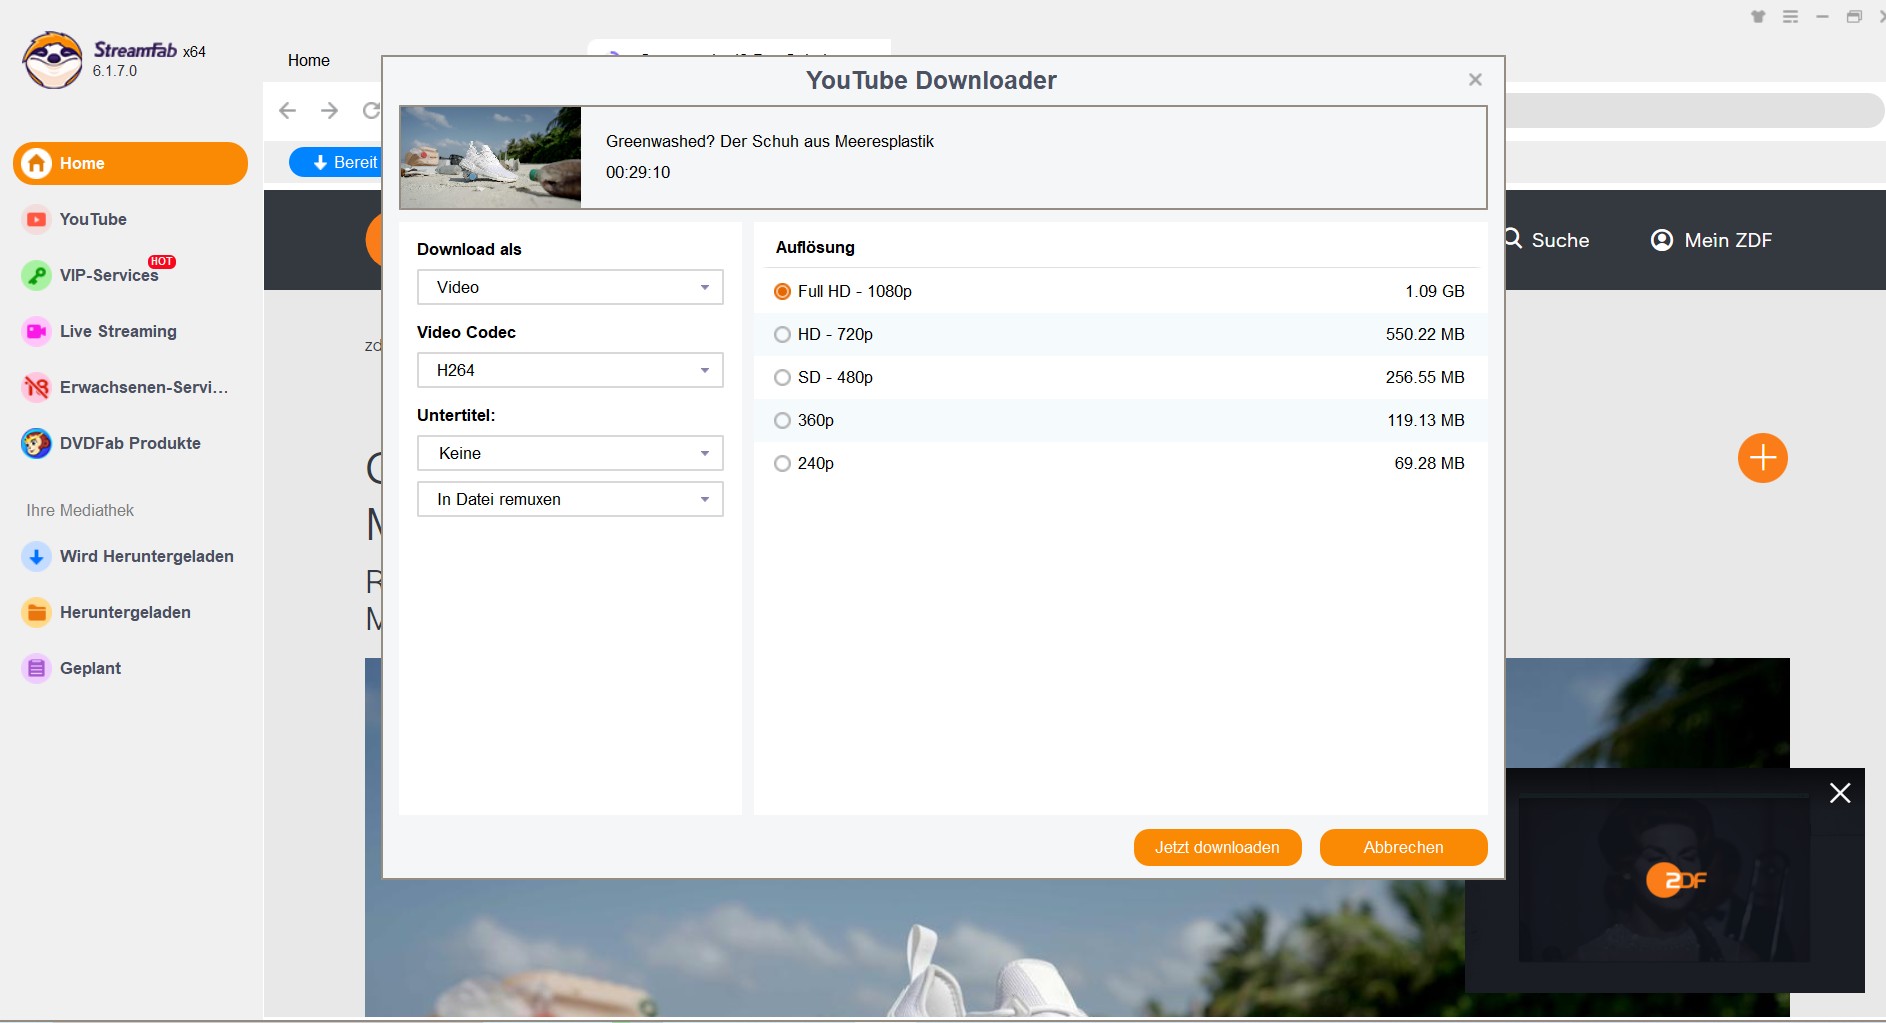Open Erwachsenen-Services sidebar icon
Screen dimensions: 1886x1023
(x=37, y=387)
